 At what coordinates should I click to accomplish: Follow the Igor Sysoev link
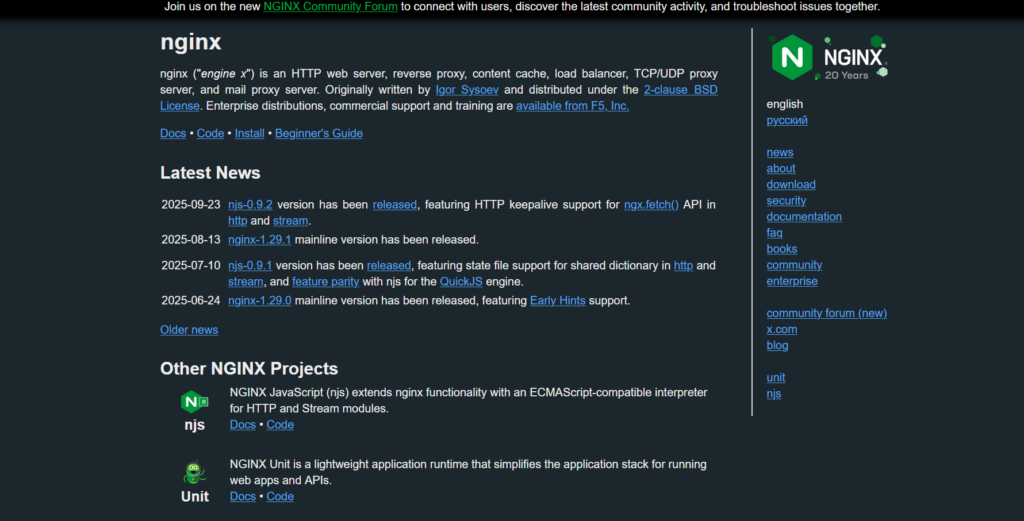tap(466, 90)
